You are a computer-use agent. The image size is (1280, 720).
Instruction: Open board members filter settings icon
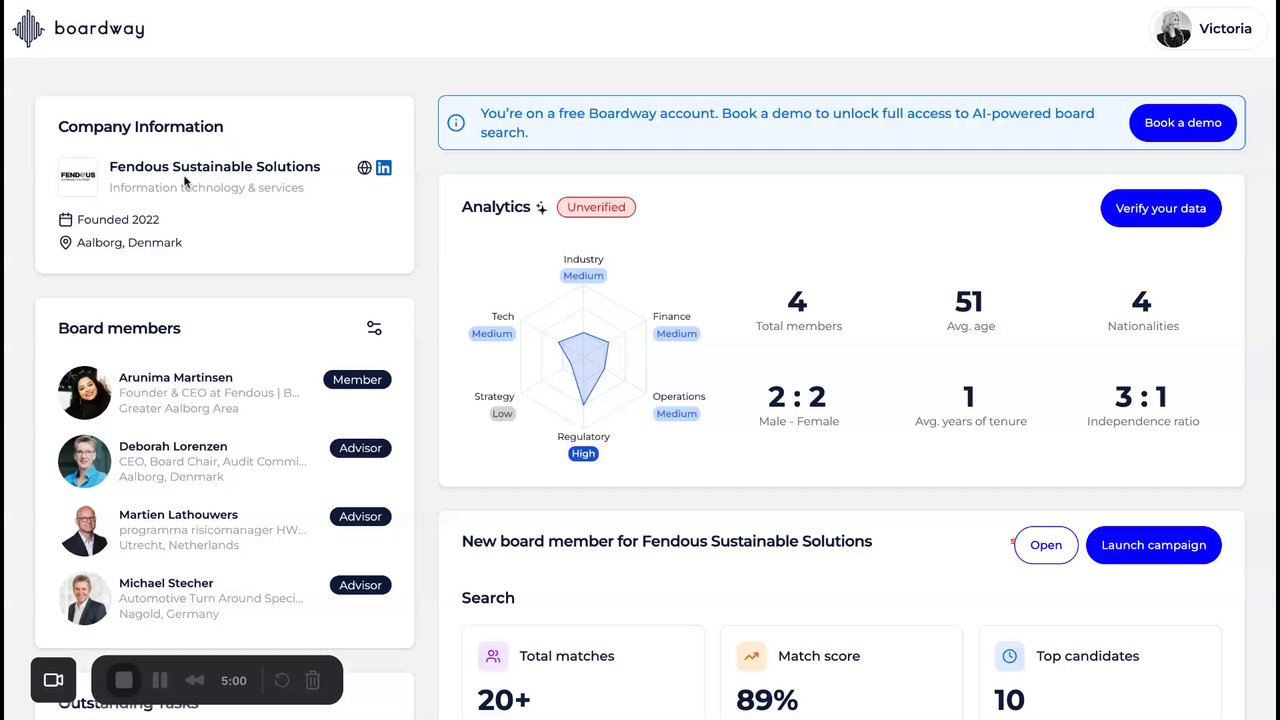pyautogui.click(x=374, y=328)
